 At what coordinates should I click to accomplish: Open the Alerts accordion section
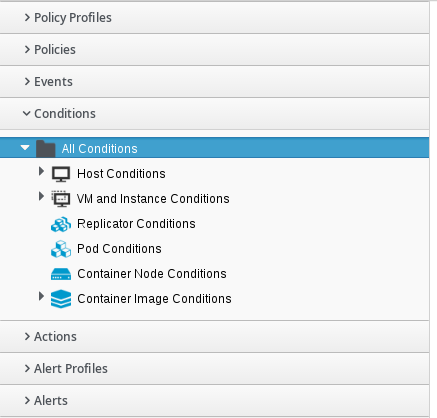(x=214, y=401)
